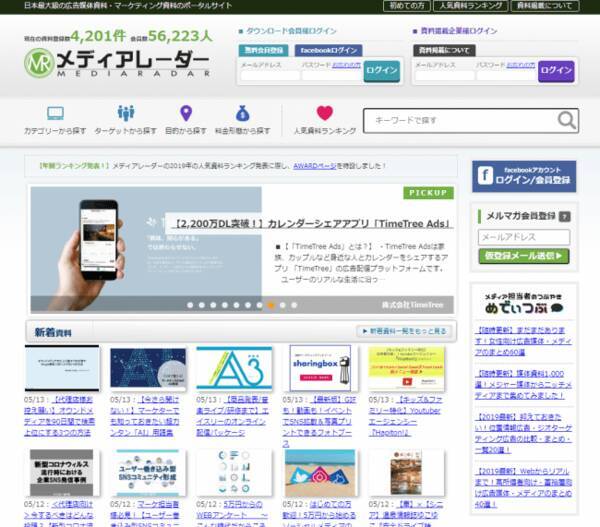Open the target search people icon
The width and height of the screenshot is (600, 527).
coord(126,113)
